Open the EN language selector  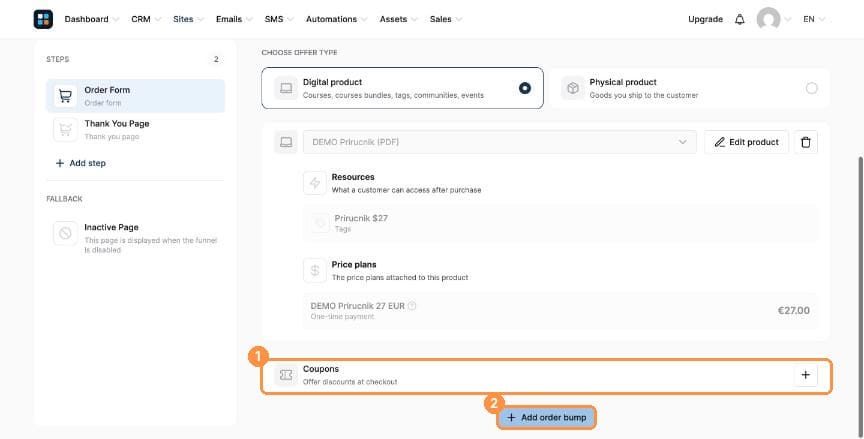pos(814,19)
